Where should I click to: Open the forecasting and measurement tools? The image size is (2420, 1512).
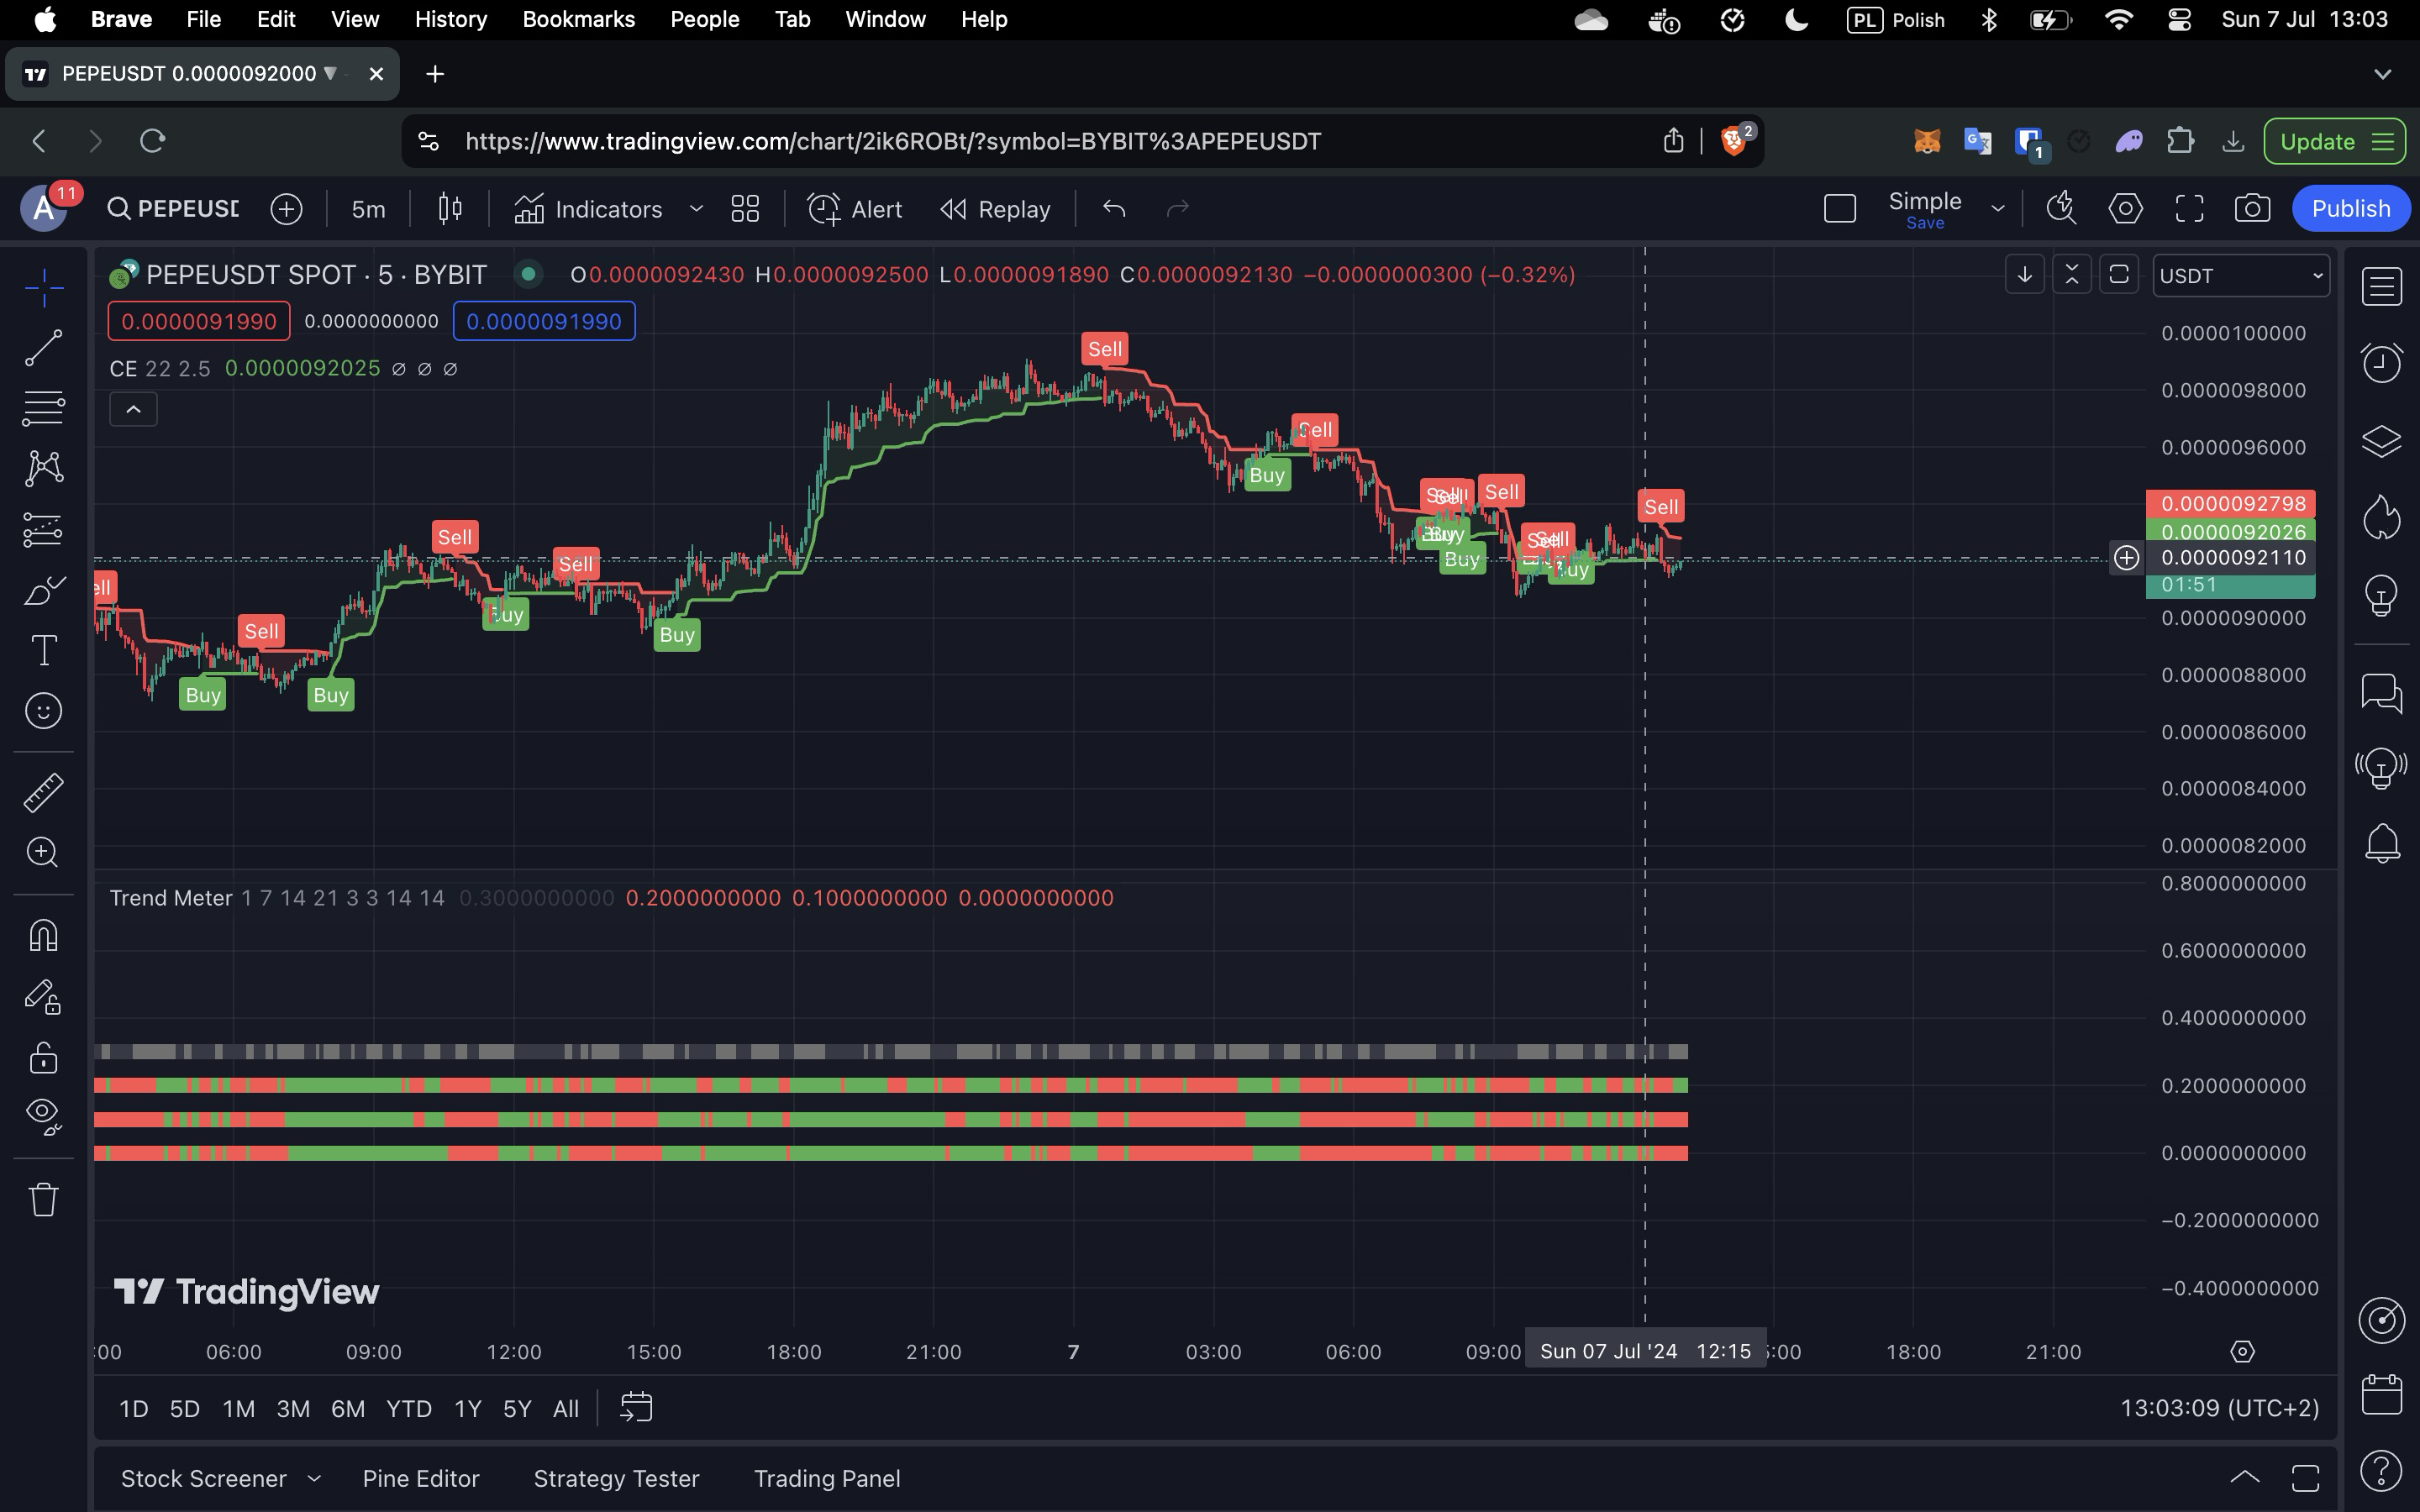(x=43, y=529)
